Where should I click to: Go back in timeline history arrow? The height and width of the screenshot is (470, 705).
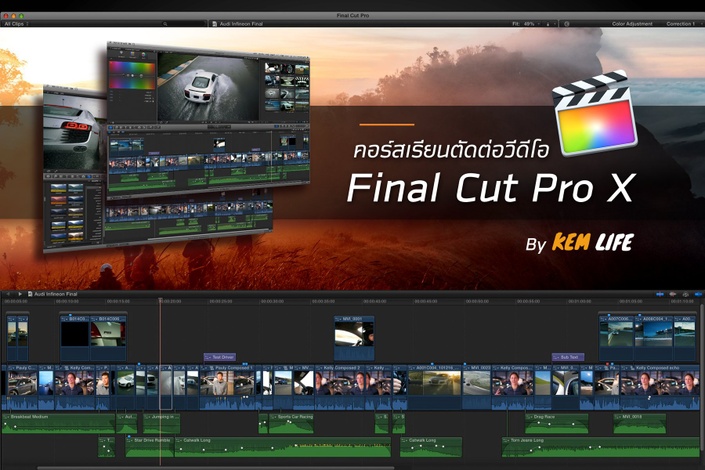pyautogui.click(x=8, y=294)
